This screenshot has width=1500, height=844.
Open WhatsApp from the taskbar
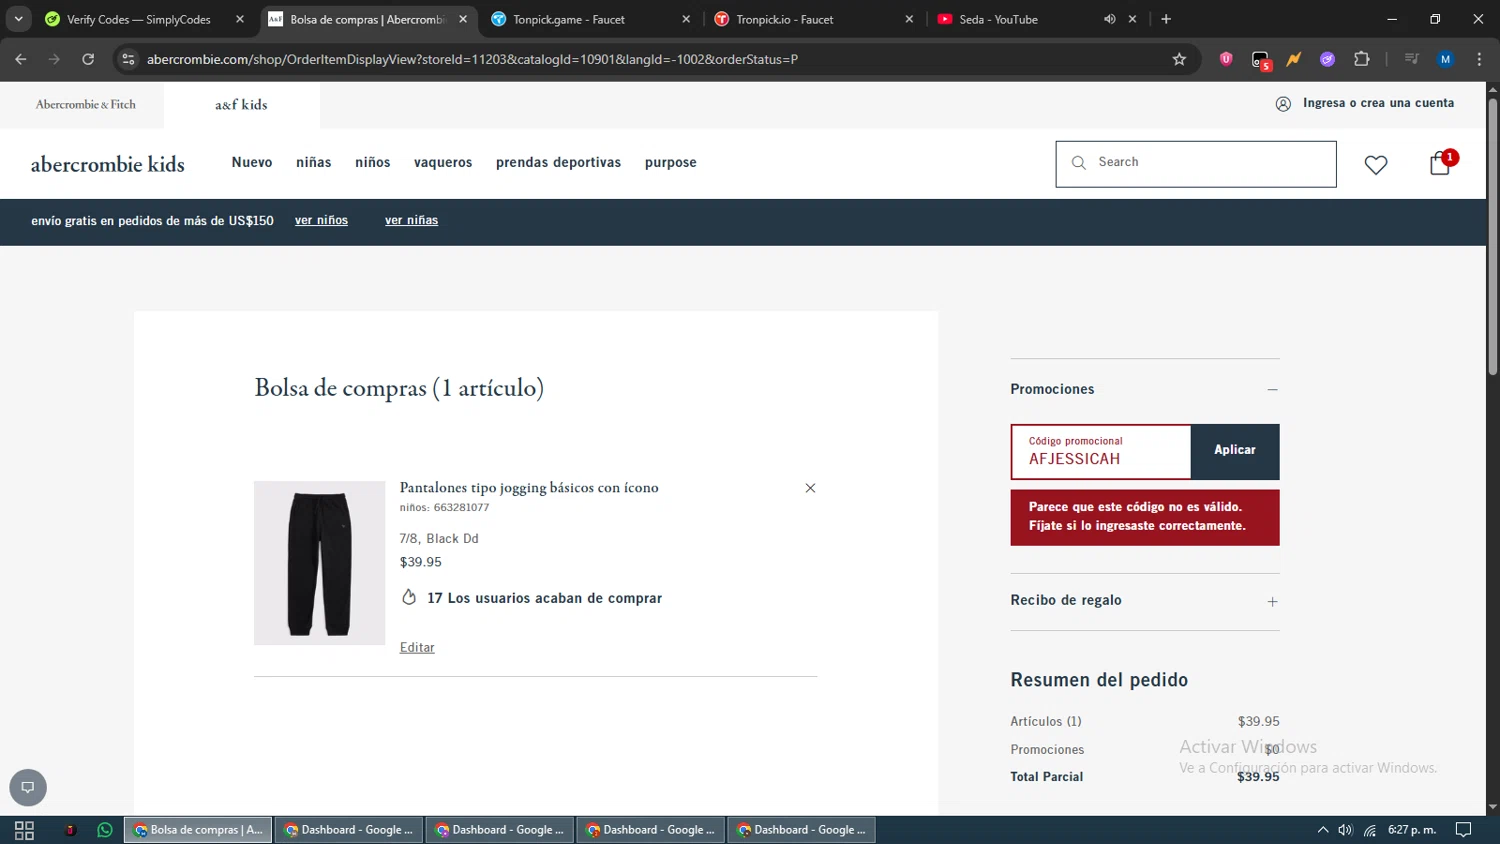click(x=105, y=830)
